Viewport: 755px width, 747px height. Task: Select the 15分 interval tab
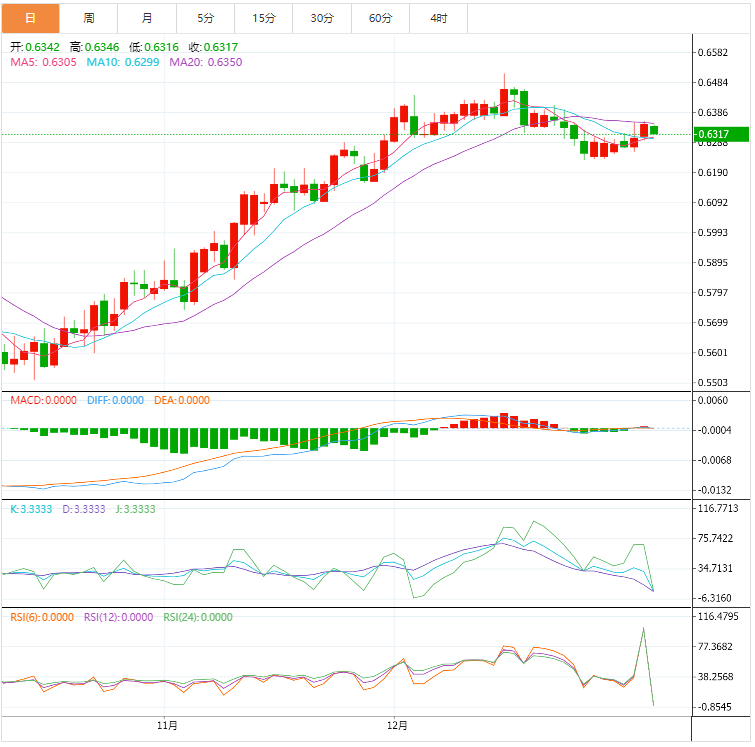point(264,18)
